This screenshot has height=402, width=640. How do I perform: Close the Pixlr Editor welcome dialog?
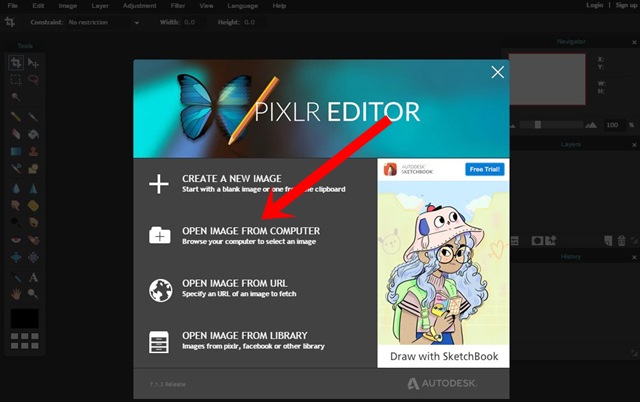pos(497,72)
